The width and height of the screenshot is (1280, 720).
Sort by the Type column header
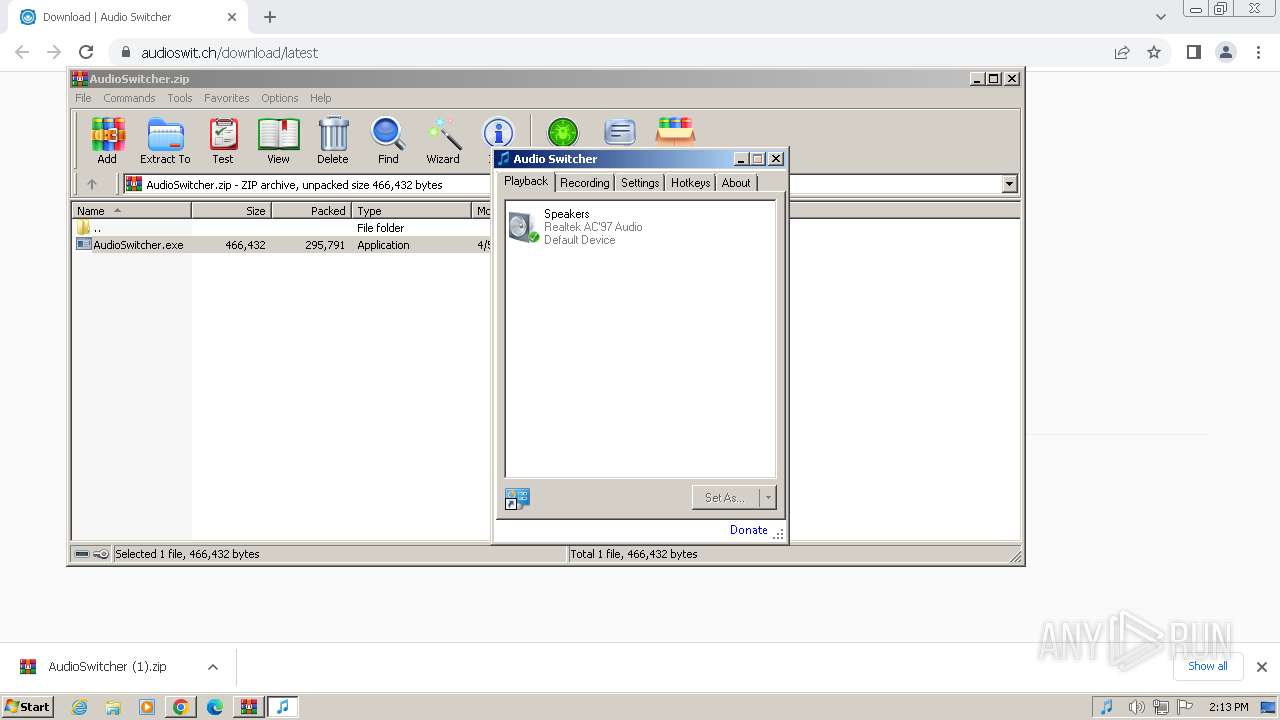coord(411,210)
